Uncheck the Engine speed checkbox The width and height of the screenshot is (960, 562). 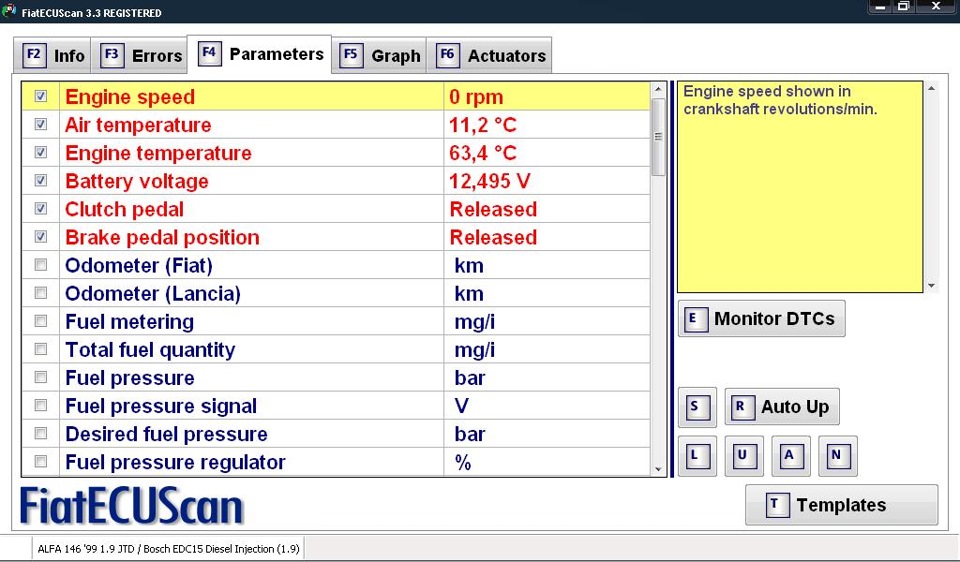40,96
